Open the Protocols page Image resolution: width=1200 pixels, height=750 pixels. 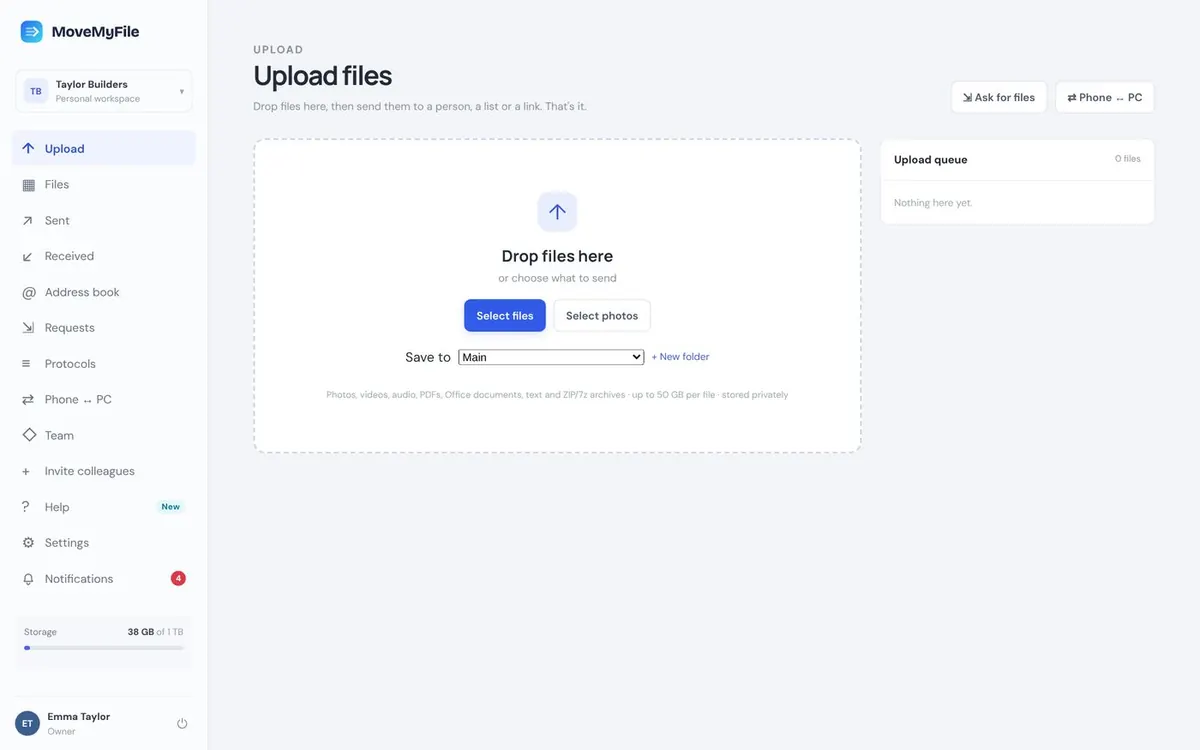tap(104, 364)
